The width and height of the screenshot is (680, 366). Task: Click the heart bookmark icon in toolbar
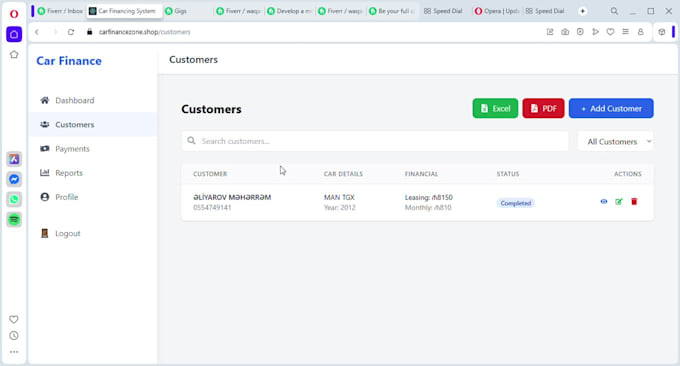pyautogui.click(x=610, y=32)
